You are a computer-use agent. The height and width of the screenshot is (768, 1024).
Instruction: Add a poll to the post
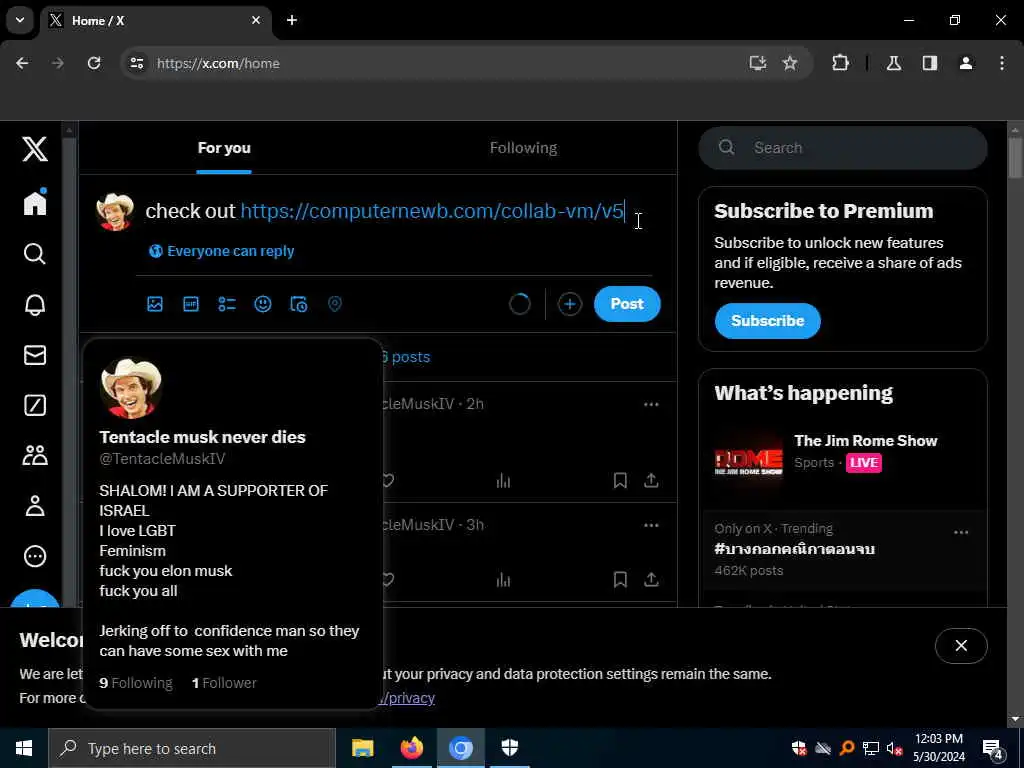[x=227, y=304]
